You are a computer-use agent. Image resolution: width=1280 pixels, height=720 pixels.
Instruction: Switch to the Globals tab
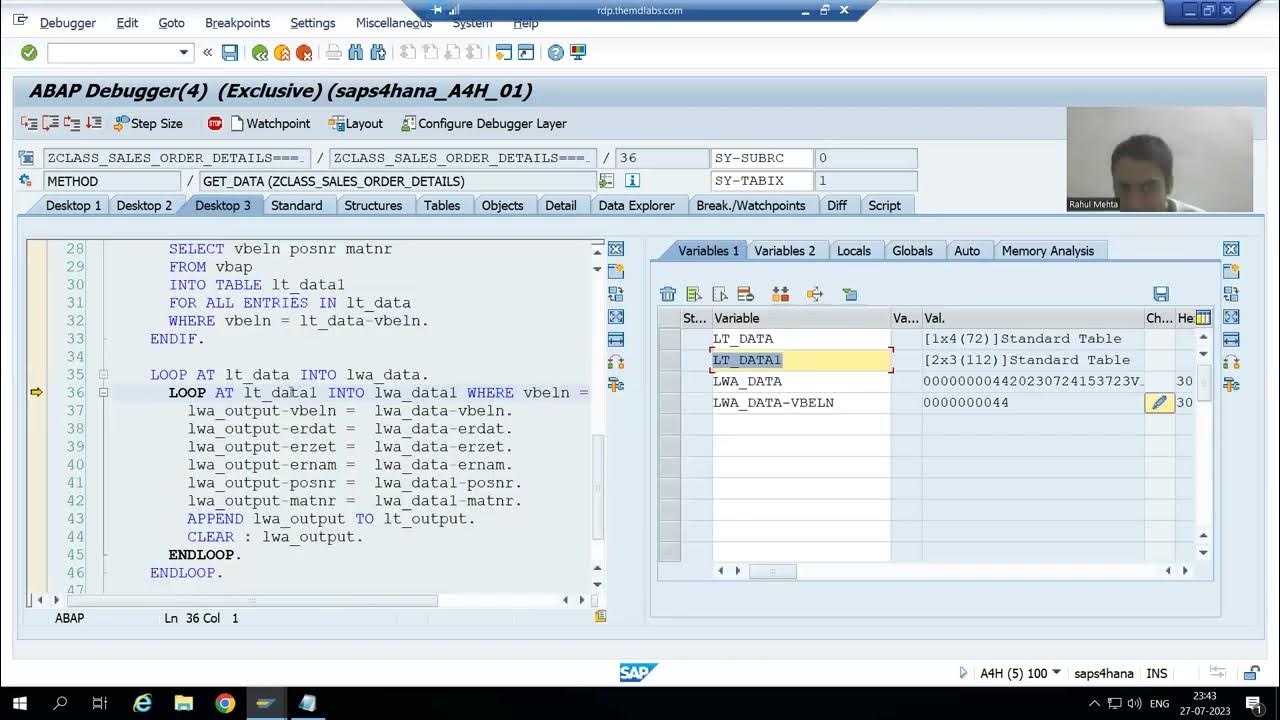(912, 251)
